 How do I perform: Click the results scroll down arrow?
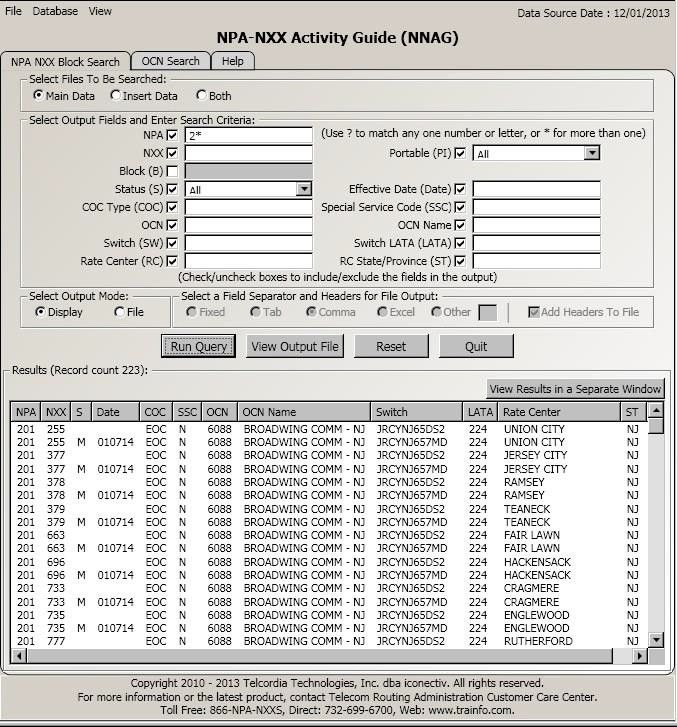(x=656, y=640)
